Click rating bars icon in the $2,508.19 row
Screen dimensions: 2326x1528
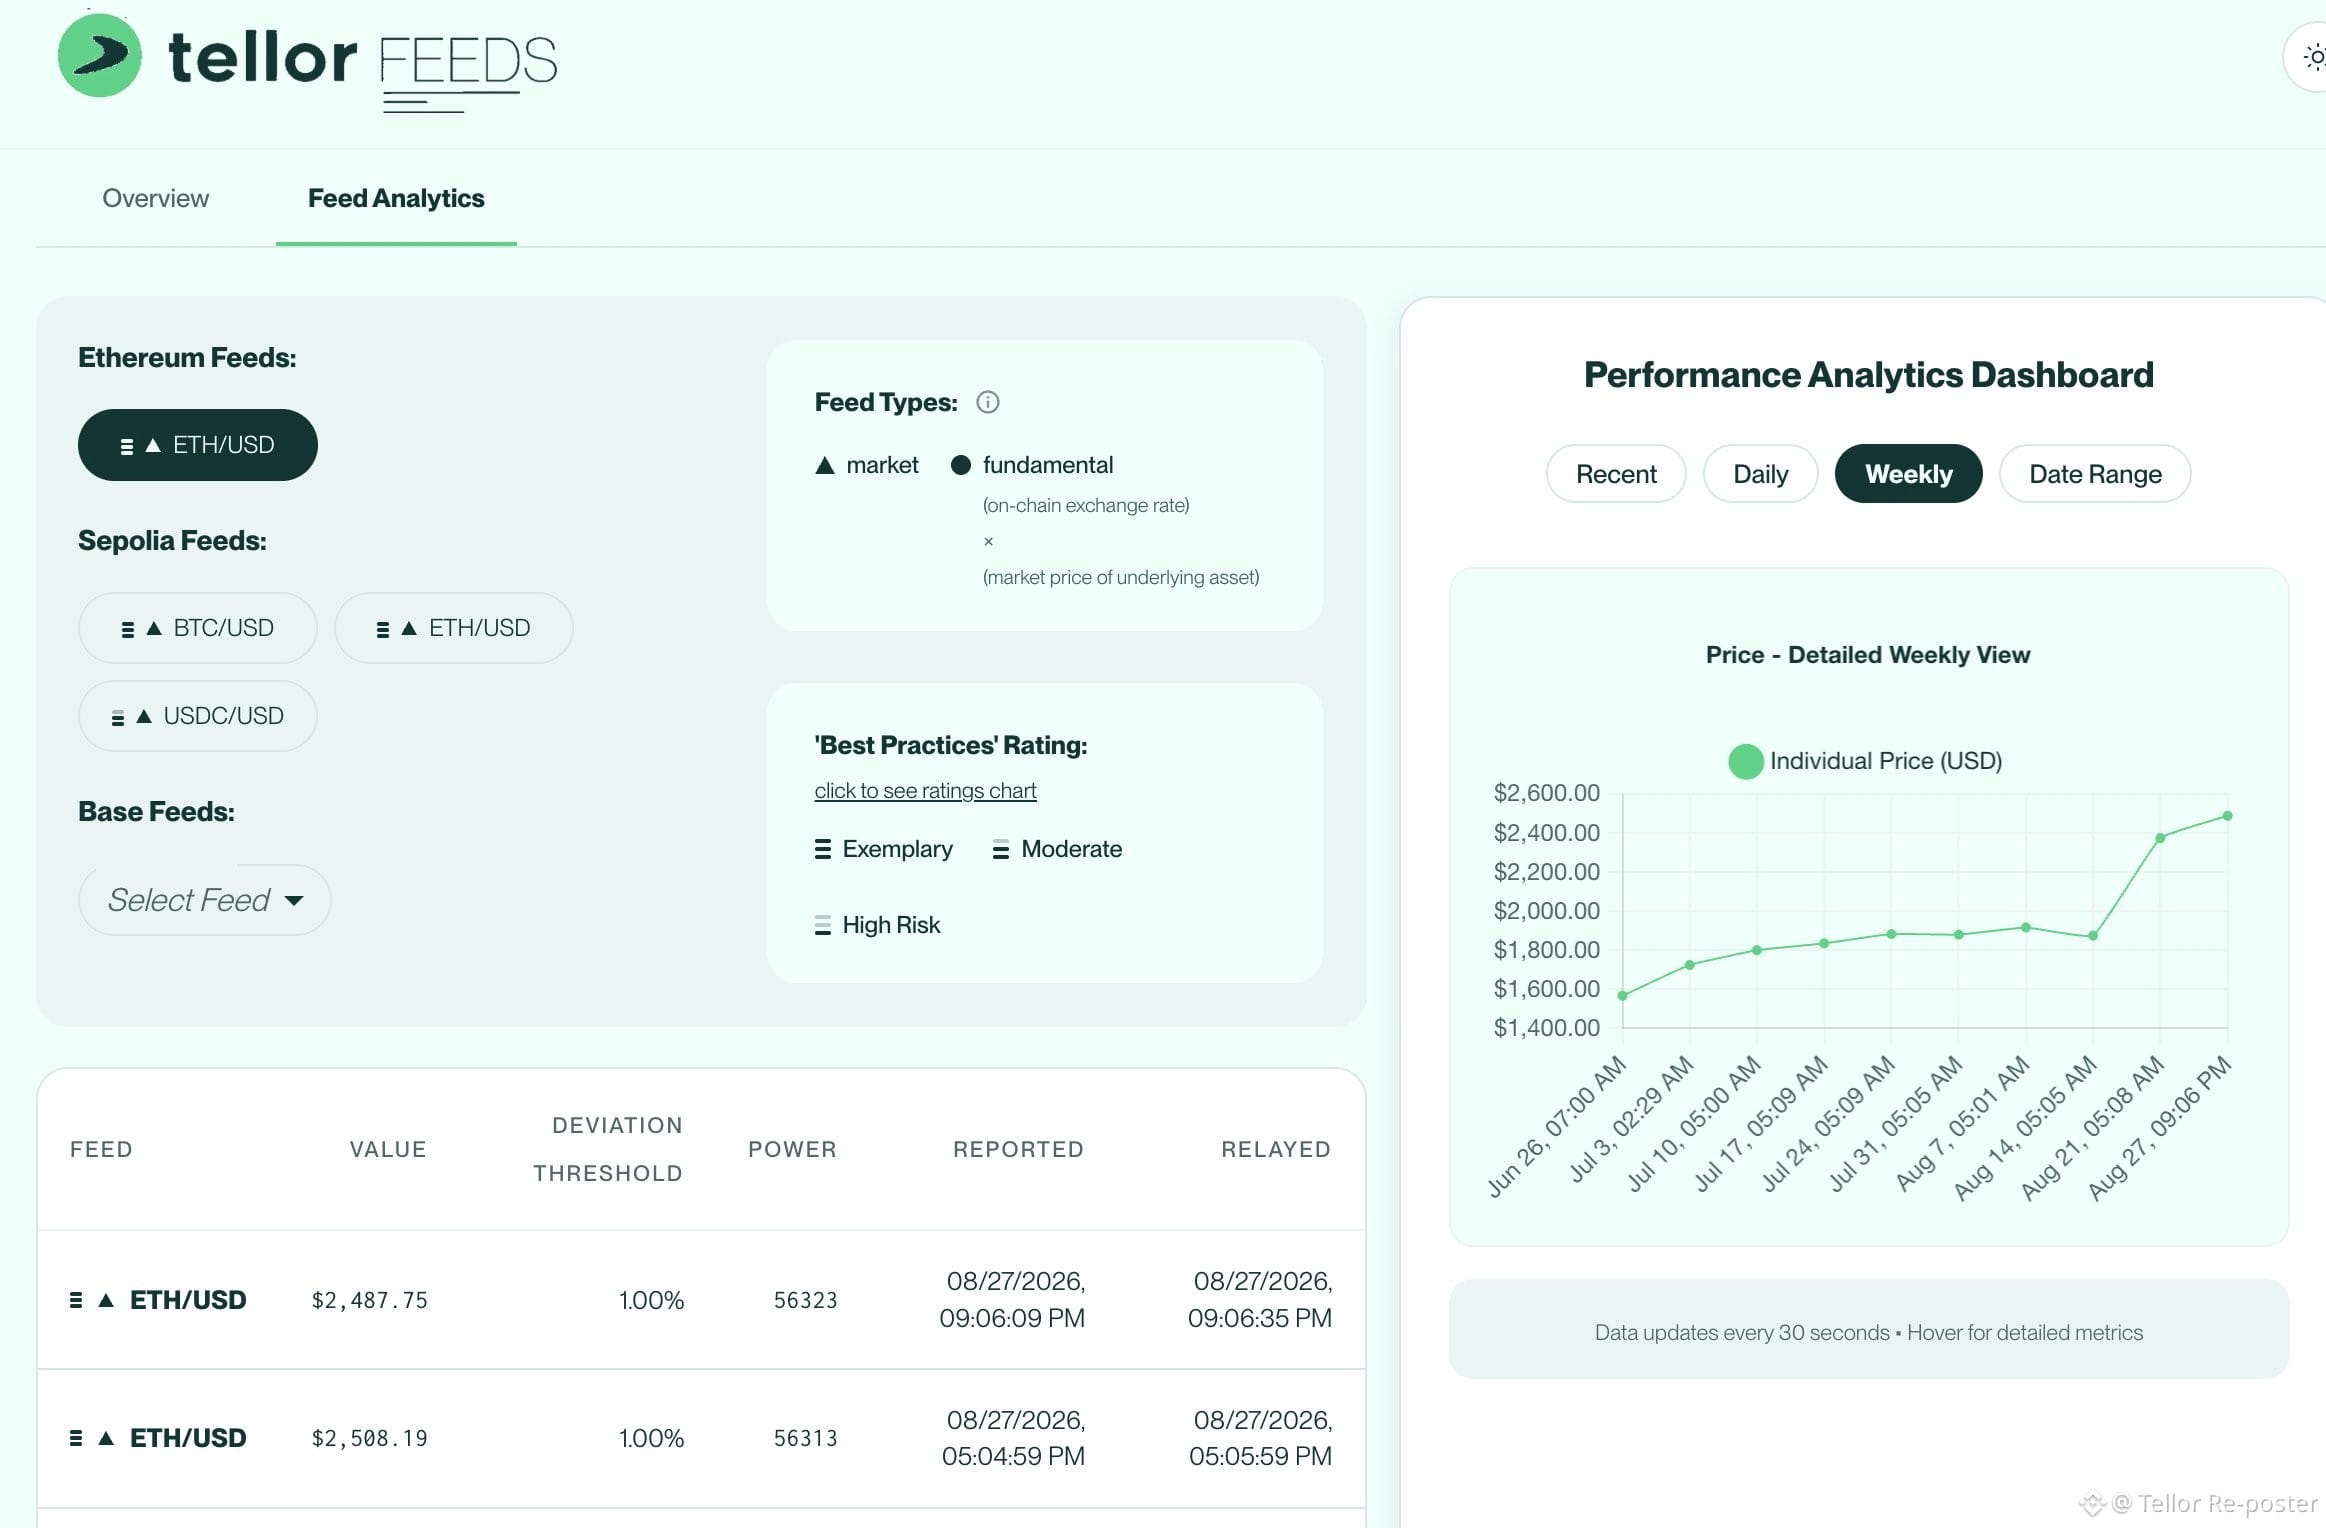76,1438
